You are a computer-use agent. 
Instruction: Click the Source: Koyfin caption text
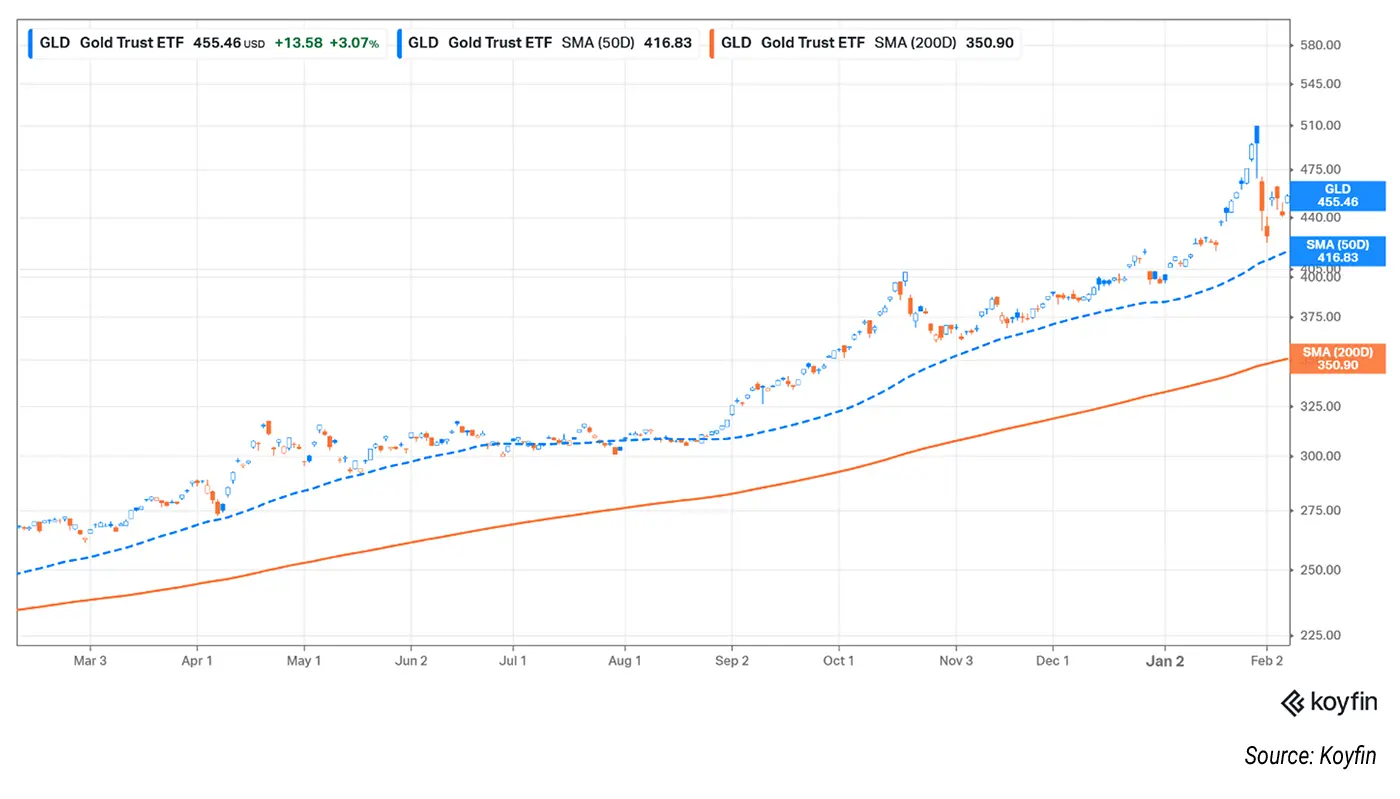[x=1310, y=756]
